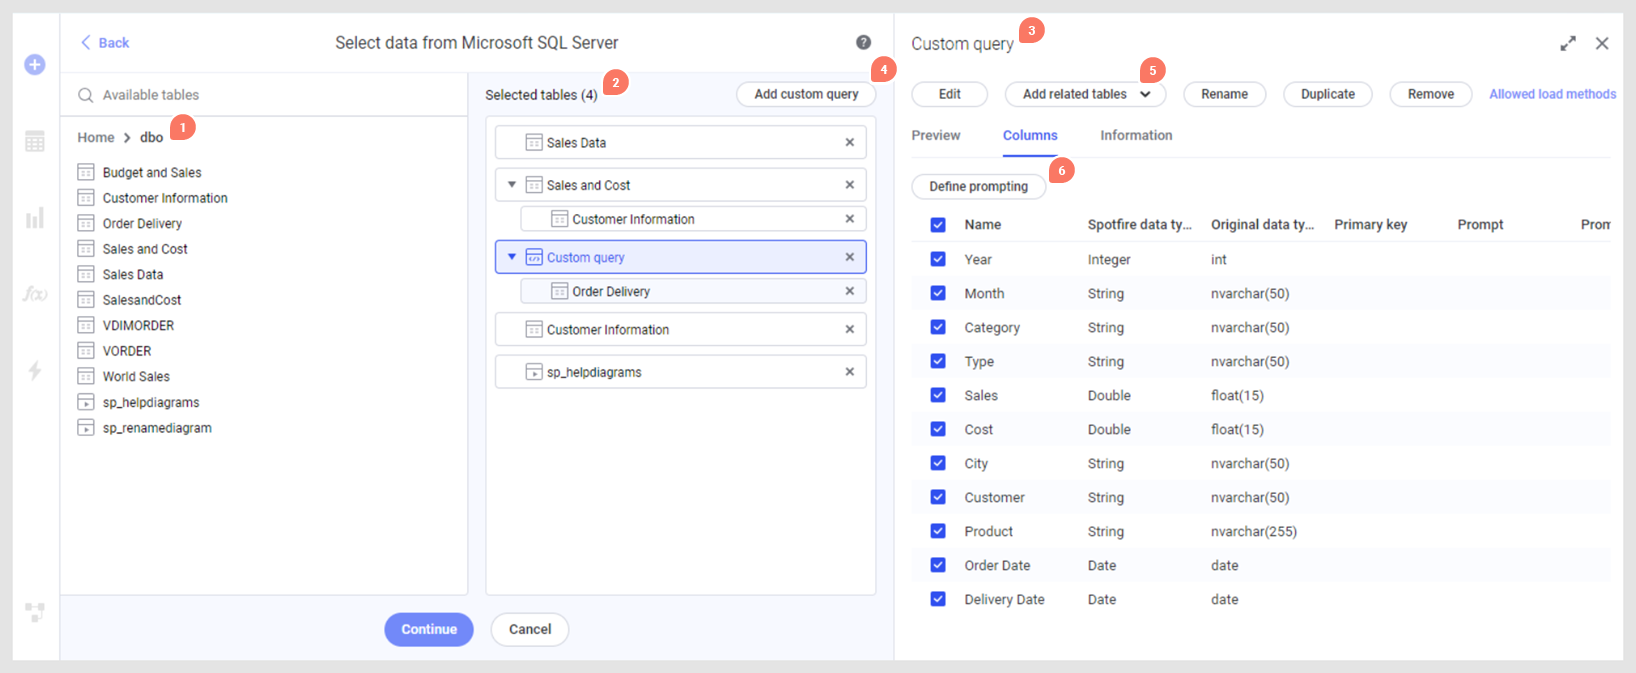This screenshot has height=673, width=1636.
Task: Click the Rename button
Action: (1225, 94)
